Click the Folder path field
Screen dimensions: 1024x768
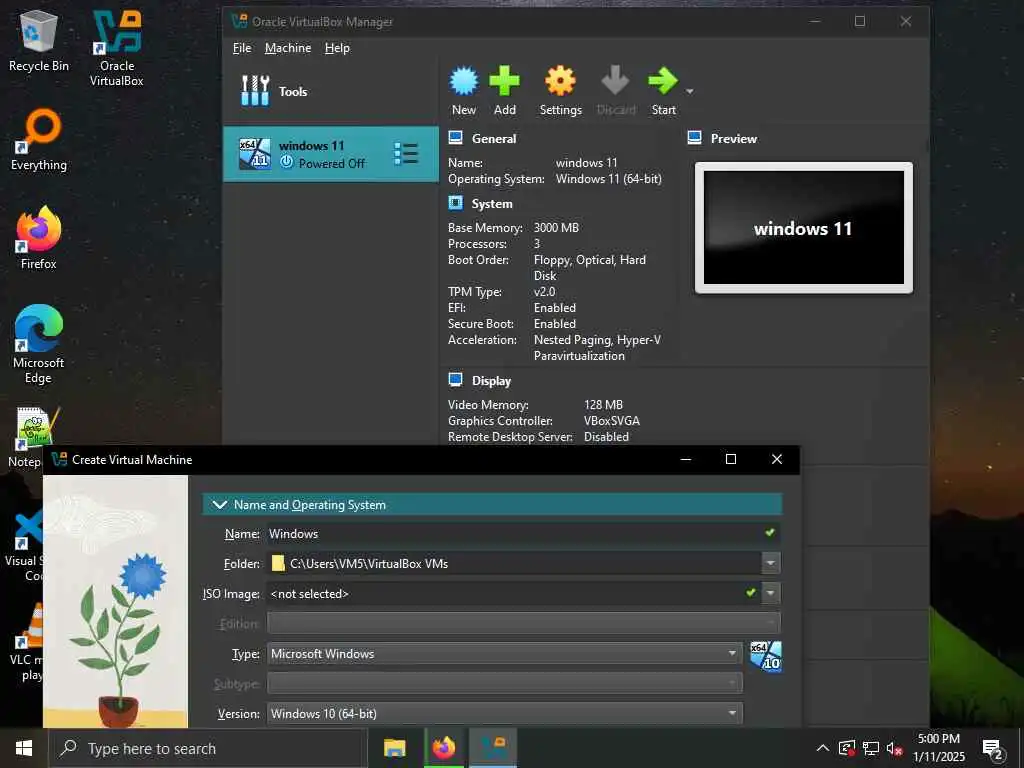pyautogui.click(x=513, y=563)
